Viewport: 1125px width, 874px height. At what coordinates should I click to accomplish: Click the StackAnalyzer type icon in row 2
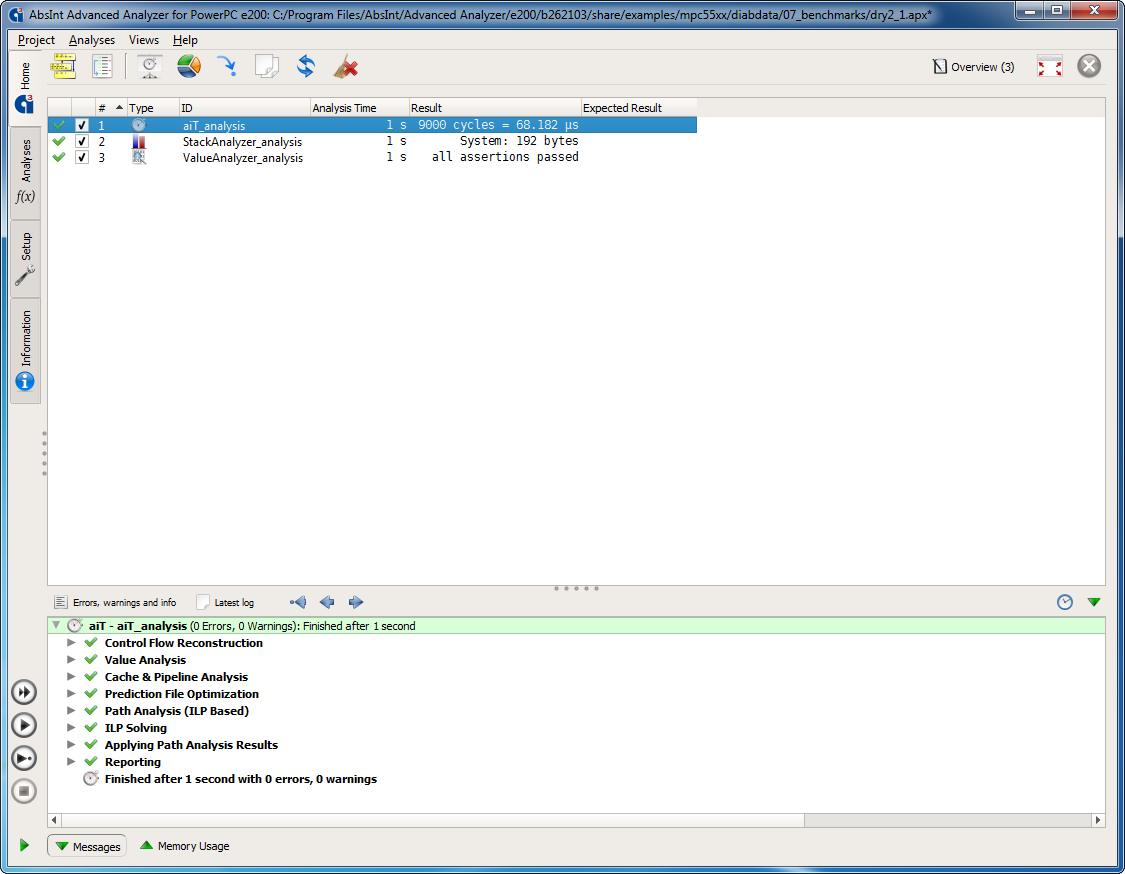coord(138,141)
